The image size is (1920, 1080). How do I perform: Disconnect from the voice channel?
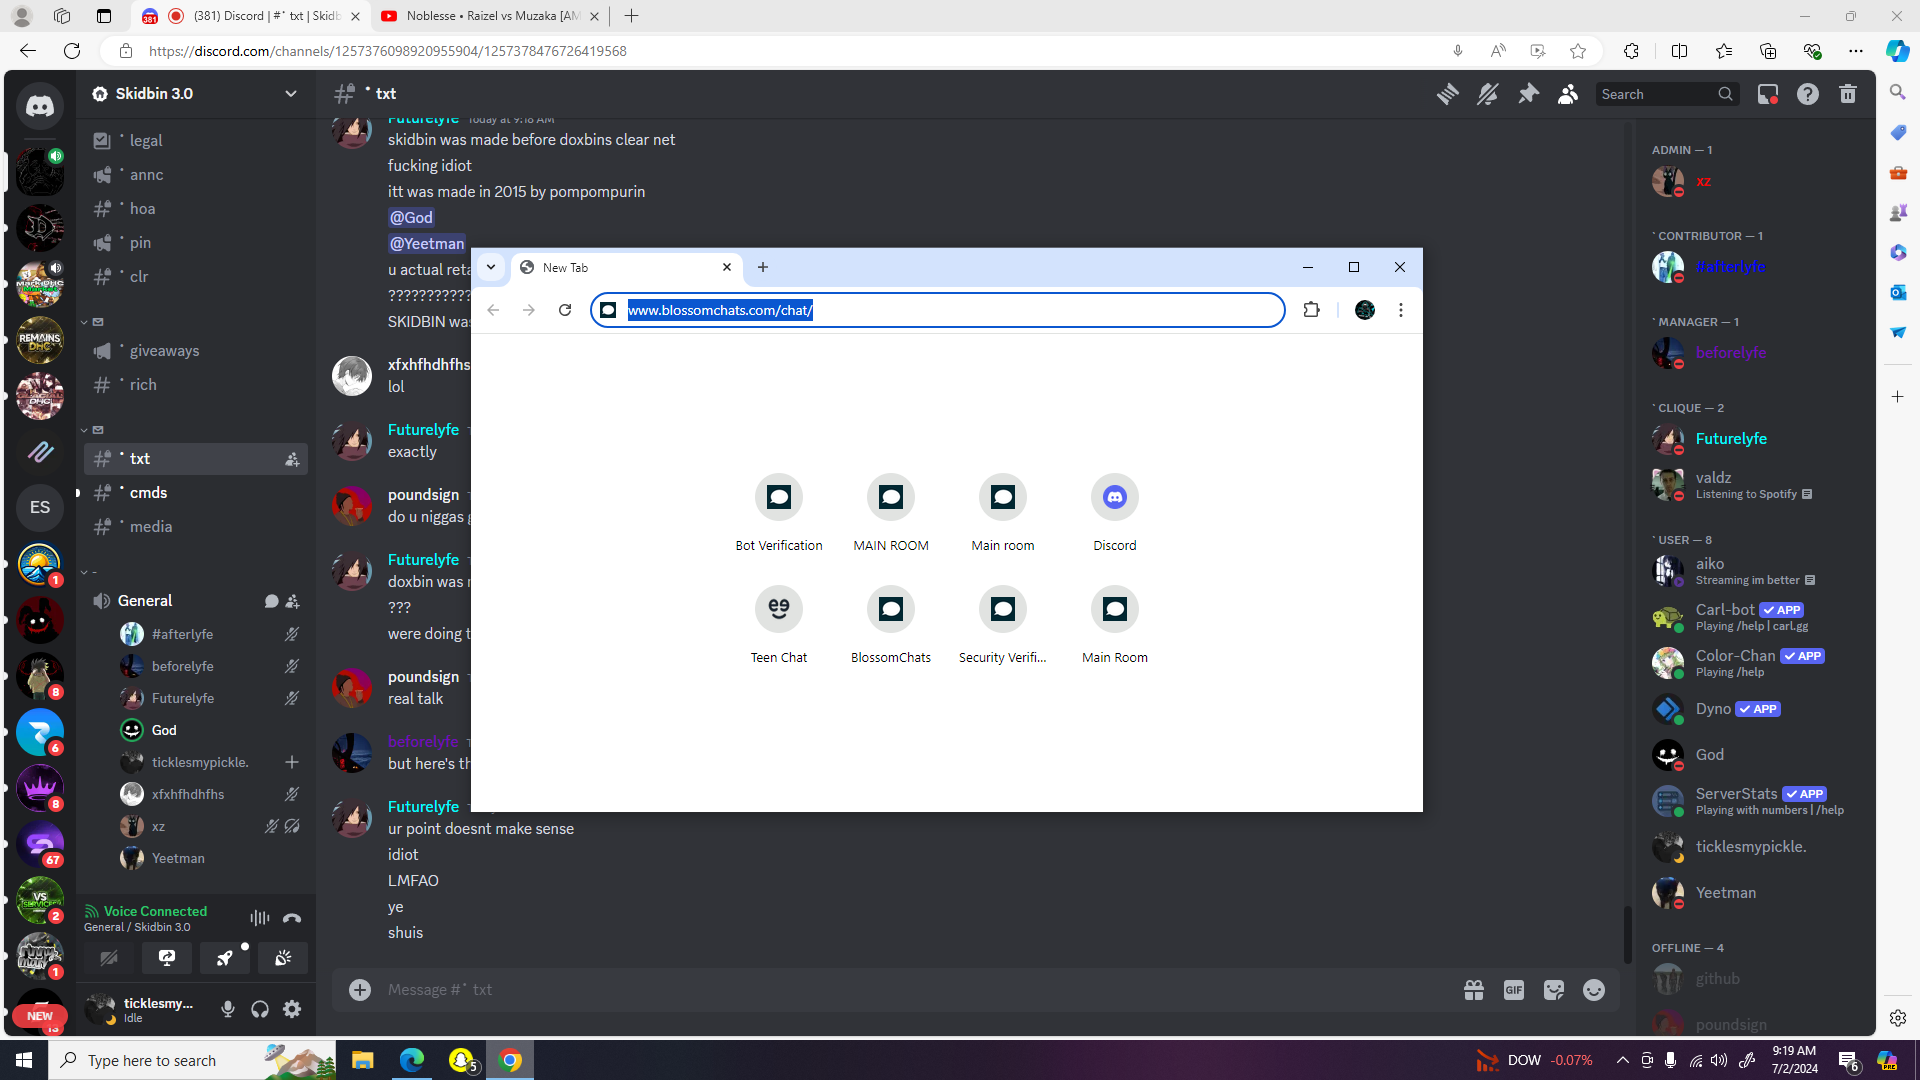coord(292,918)
